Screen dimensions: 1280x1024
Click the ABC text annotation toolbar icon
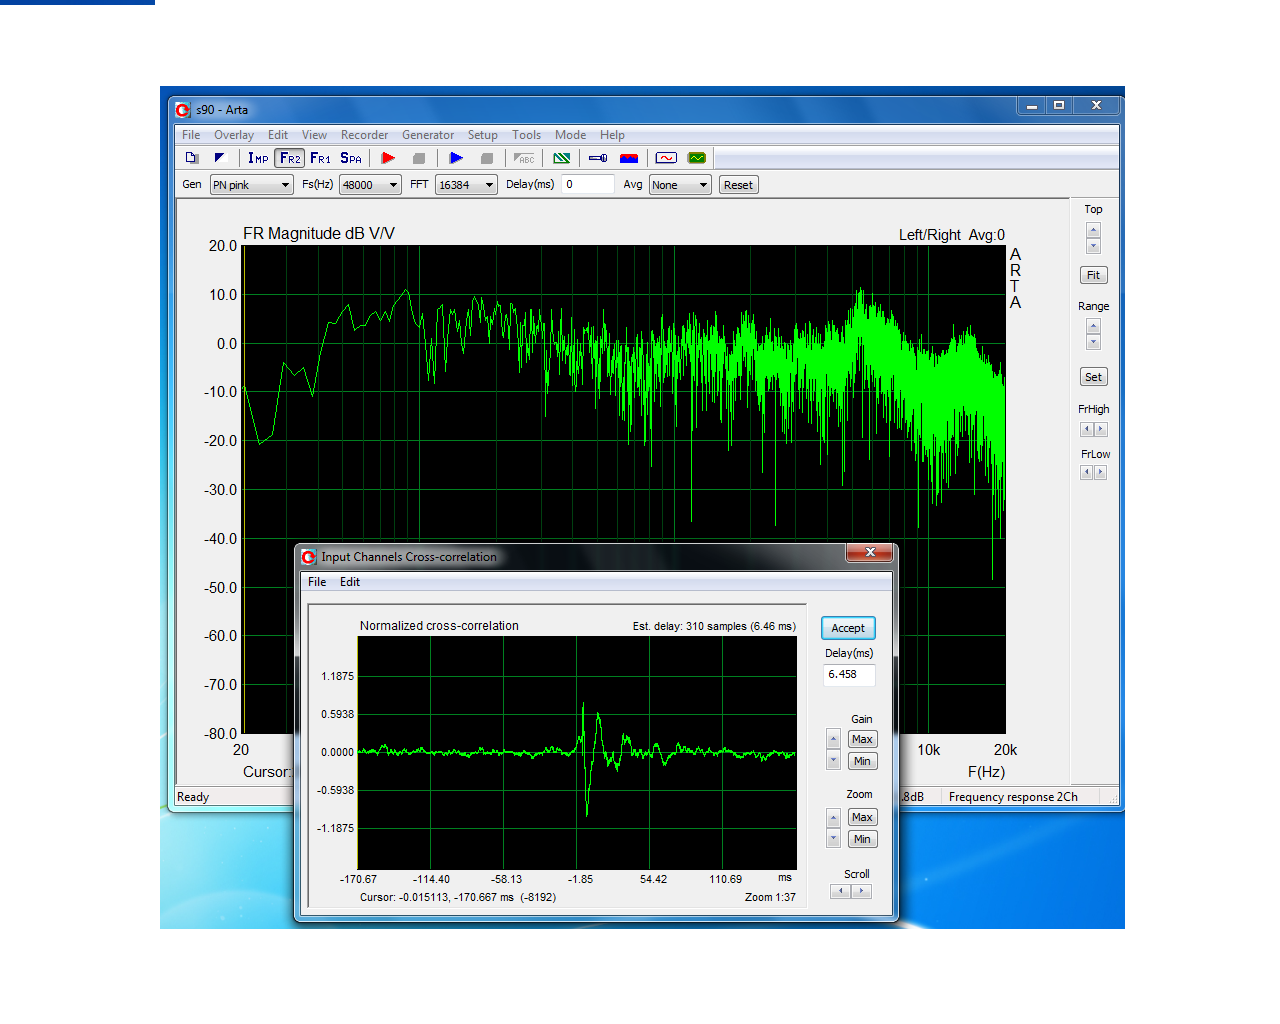[x=524, y=158]
